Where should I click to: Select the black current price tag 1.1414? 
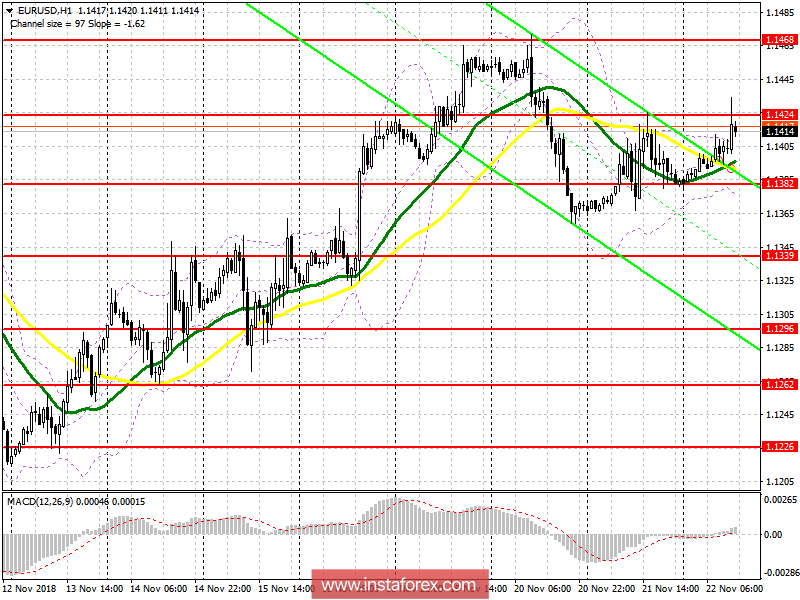[779, 132]
